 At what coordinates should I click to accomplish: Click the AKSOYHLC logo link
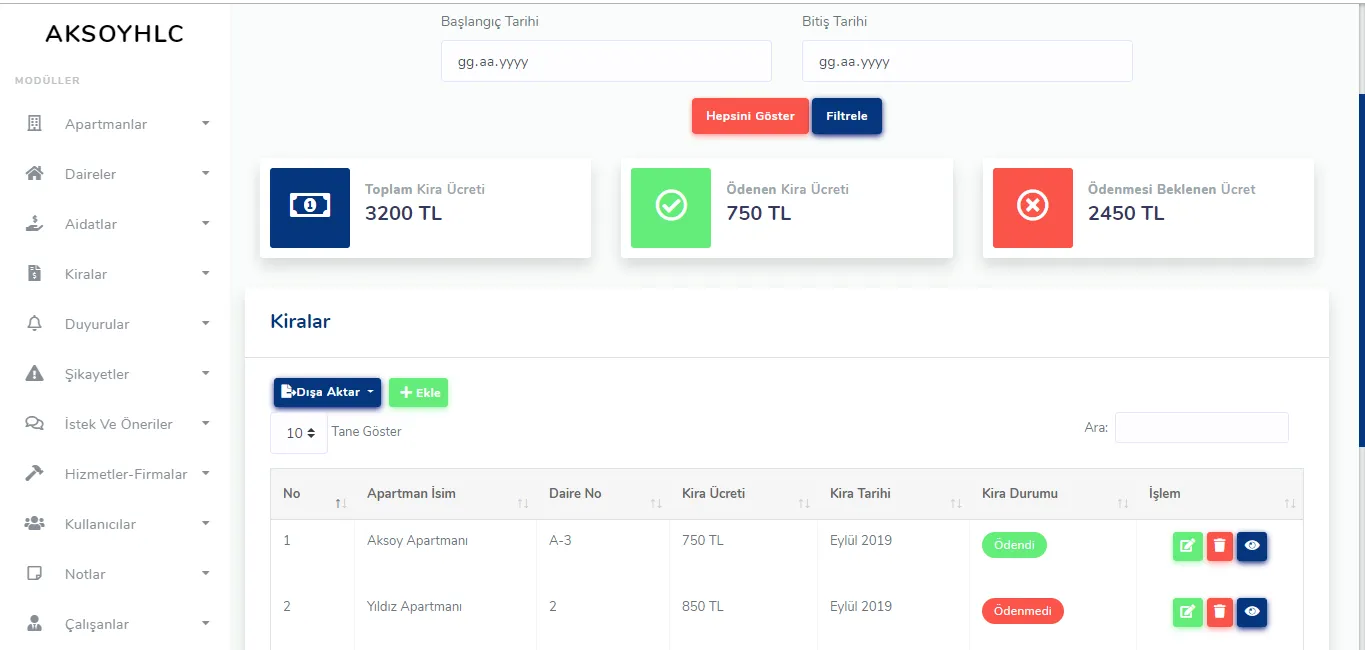click(x=115, y=34)
